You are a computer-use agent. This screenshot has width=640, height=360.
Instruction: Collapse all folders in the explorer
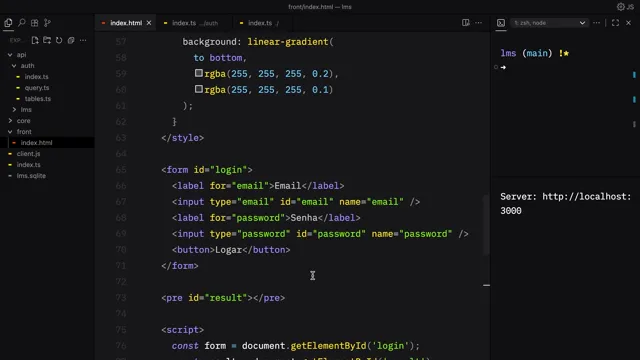coord(71,40)
